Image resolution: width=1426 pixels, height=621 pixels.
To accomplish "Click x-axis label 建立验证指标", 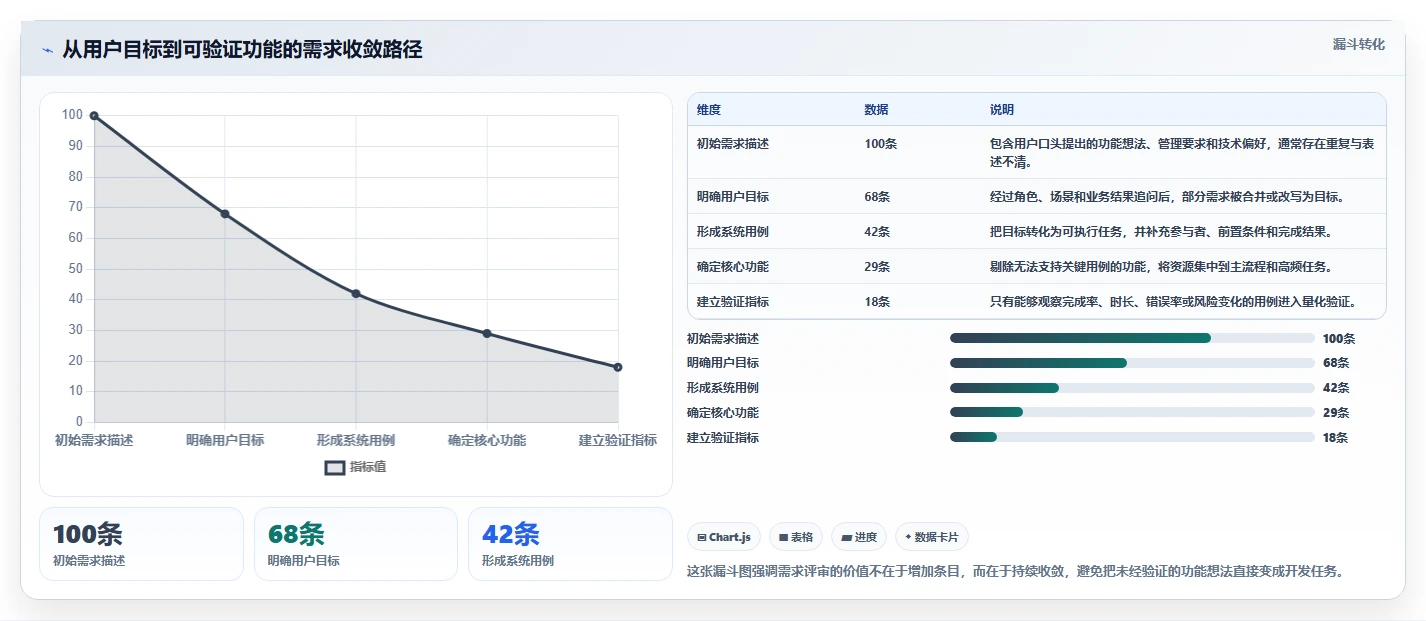I will pos(618,440).
